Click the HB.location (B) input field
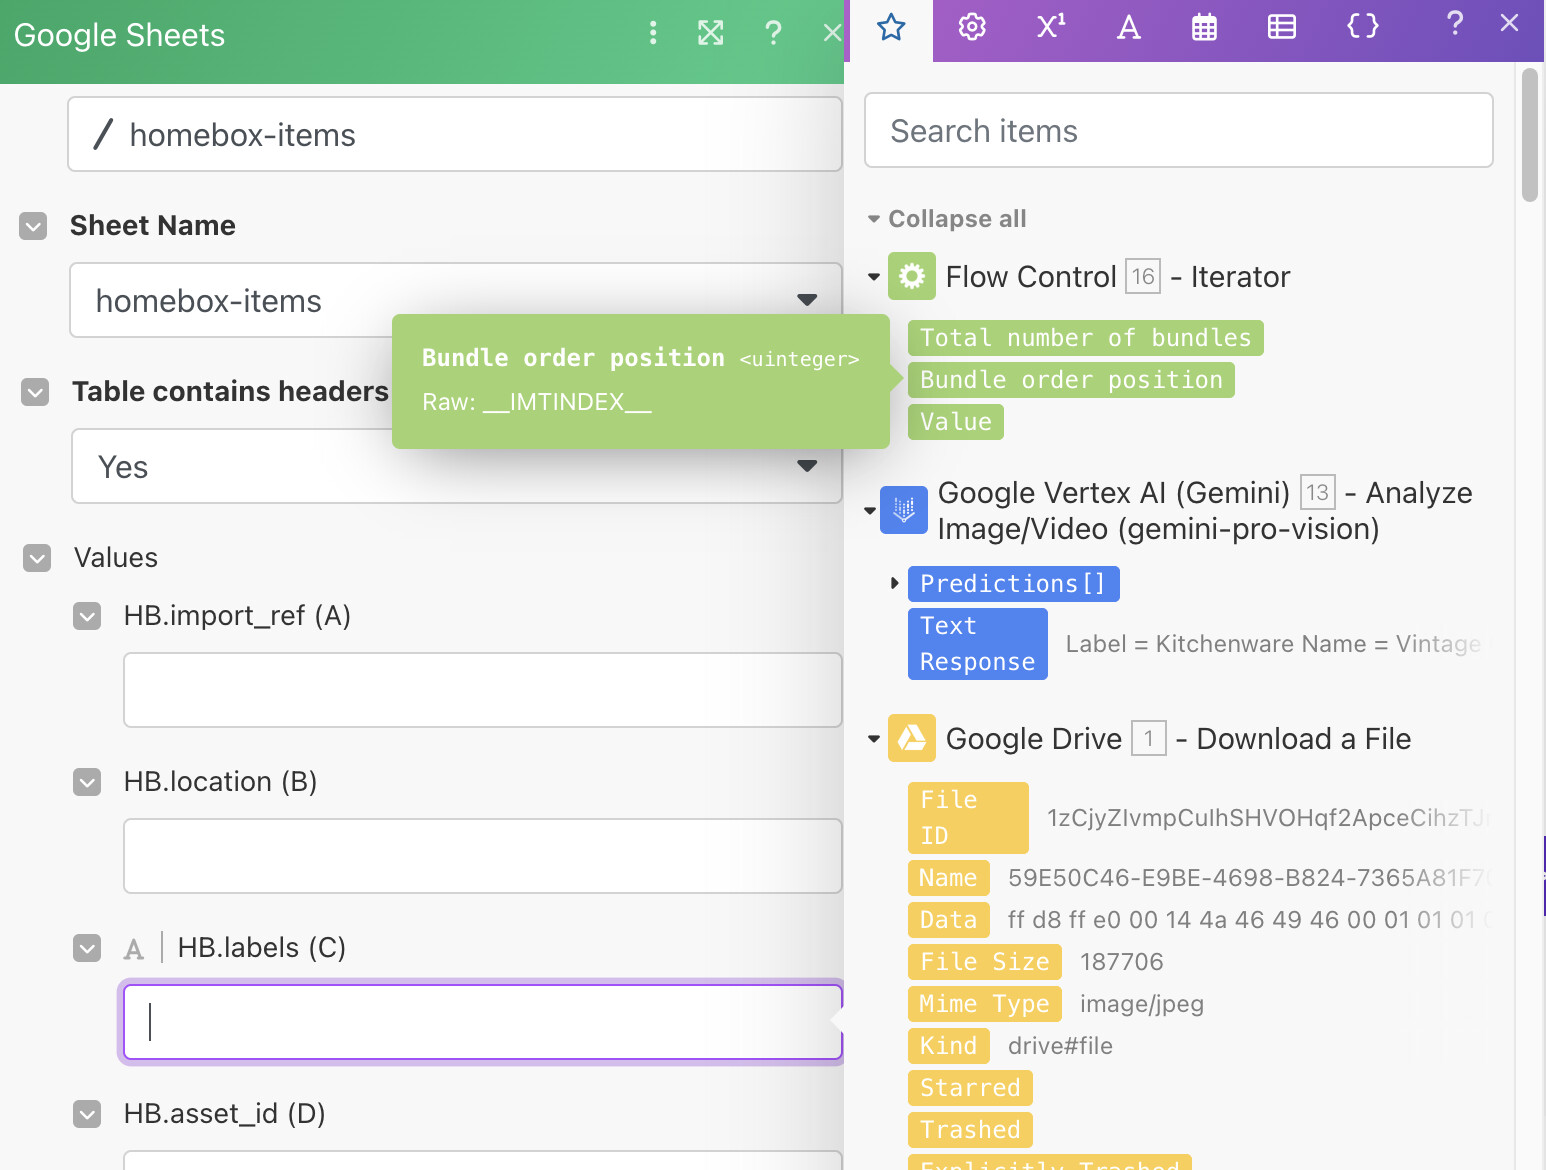Screen dimensions: 1546x1170 [482, 856]
